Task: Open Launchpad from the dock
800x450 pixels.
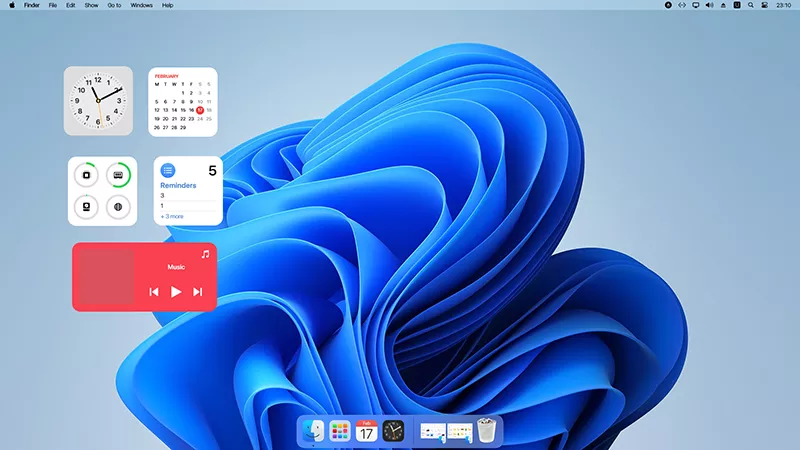Action: pyautogui.click(x=339, y=432)
